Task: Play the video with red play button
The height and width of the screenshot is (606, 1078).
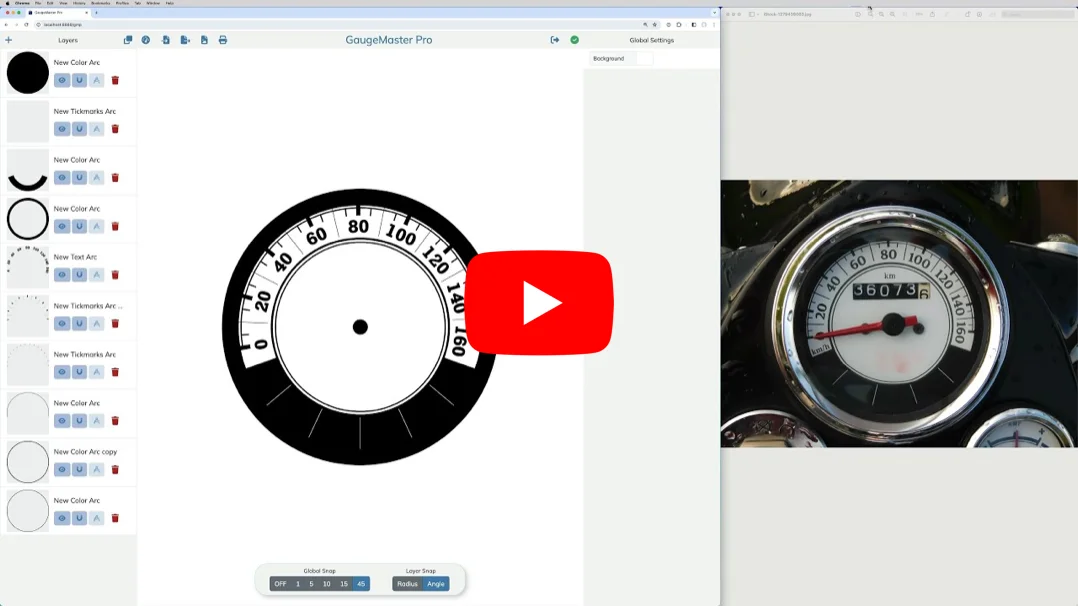Action: (539, 303)
